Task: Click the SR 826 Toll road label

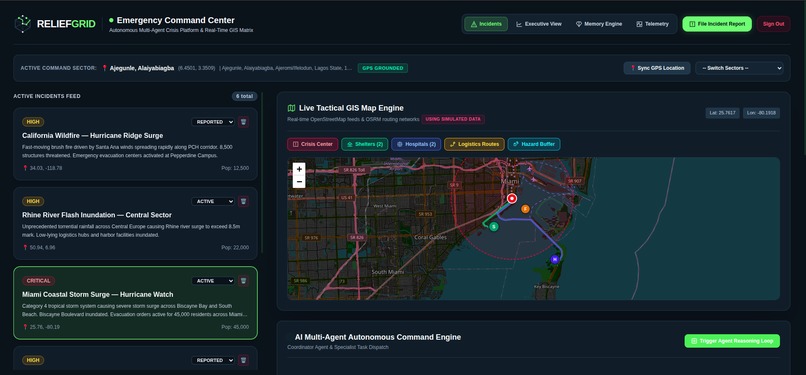Action: click(354, 170)
